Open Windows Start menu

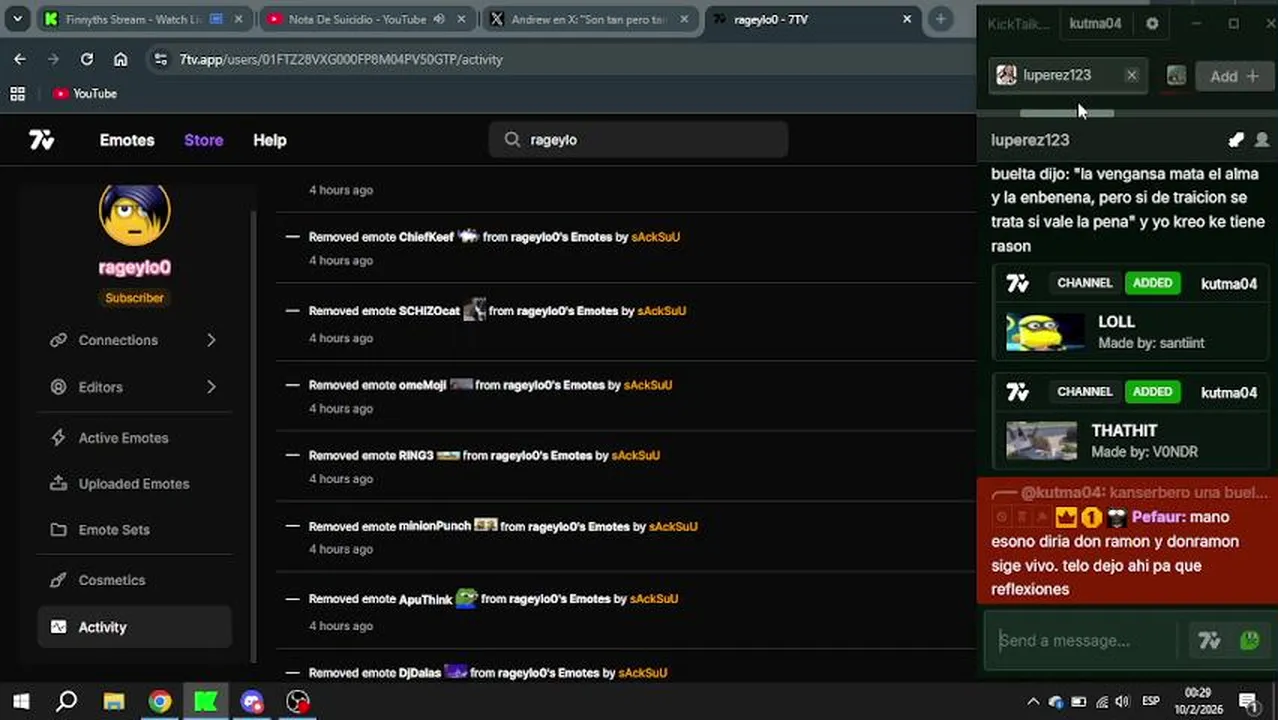coord(21,701)
